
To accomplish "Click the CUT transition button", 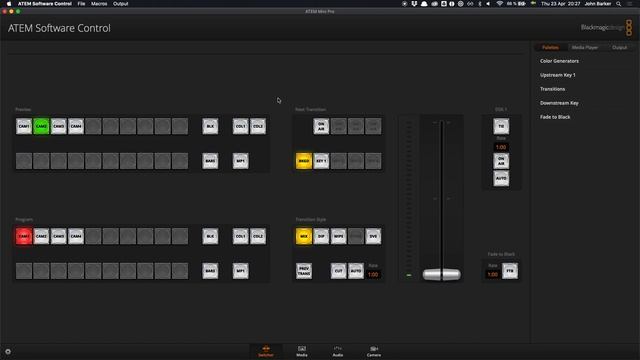I will (x=338, y=271).
